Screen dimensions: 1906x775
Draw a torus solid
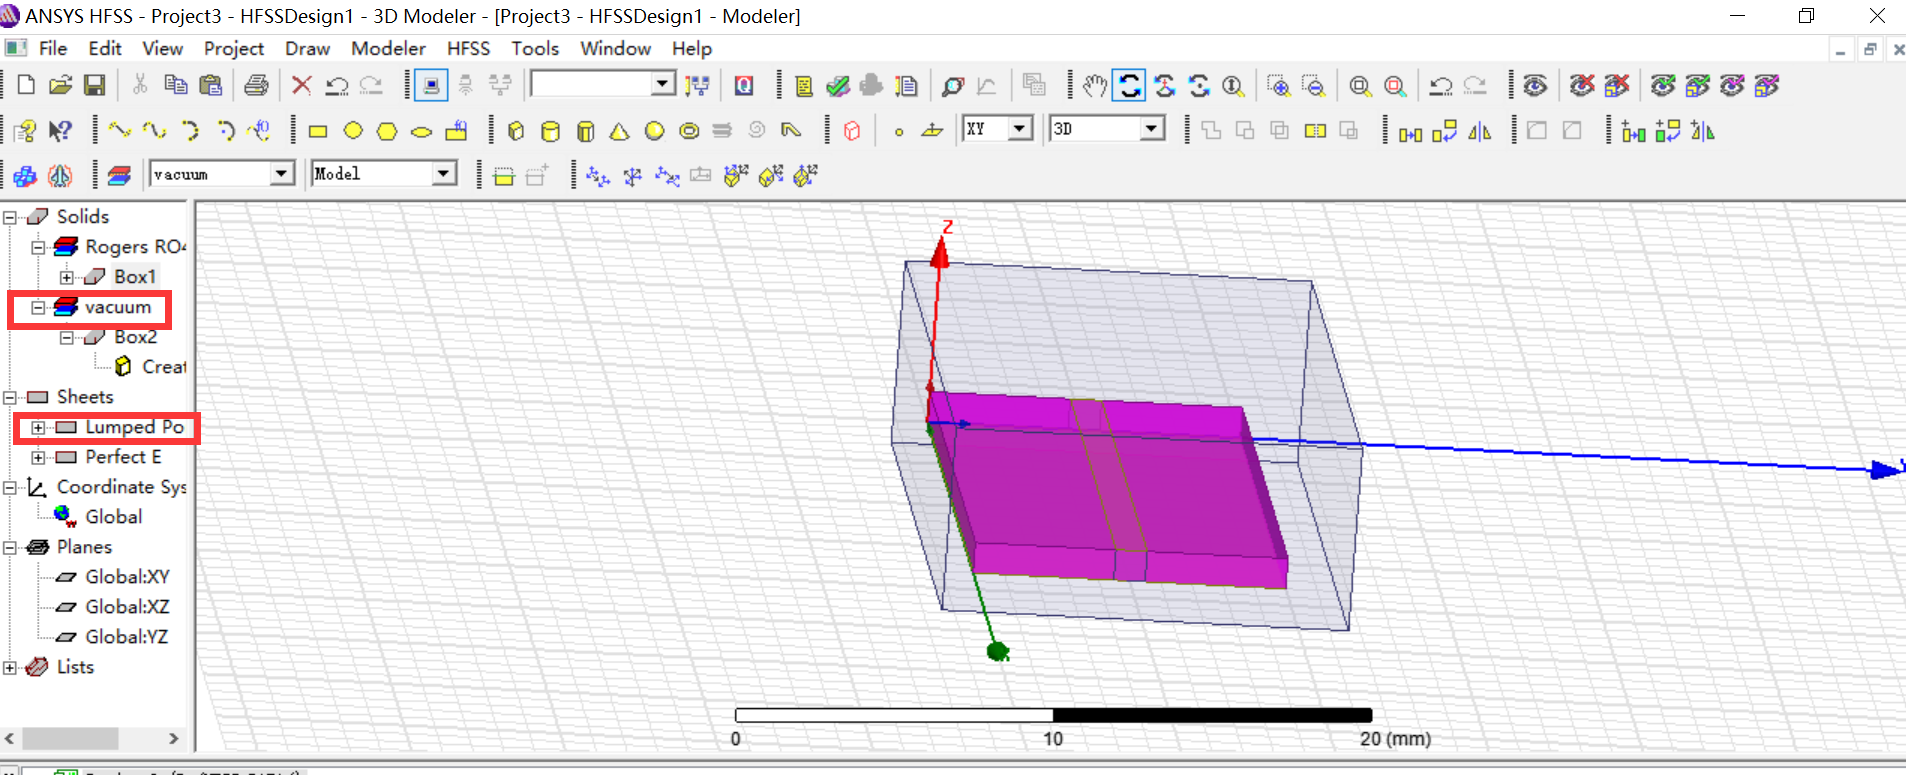click(x=689, y=131)
